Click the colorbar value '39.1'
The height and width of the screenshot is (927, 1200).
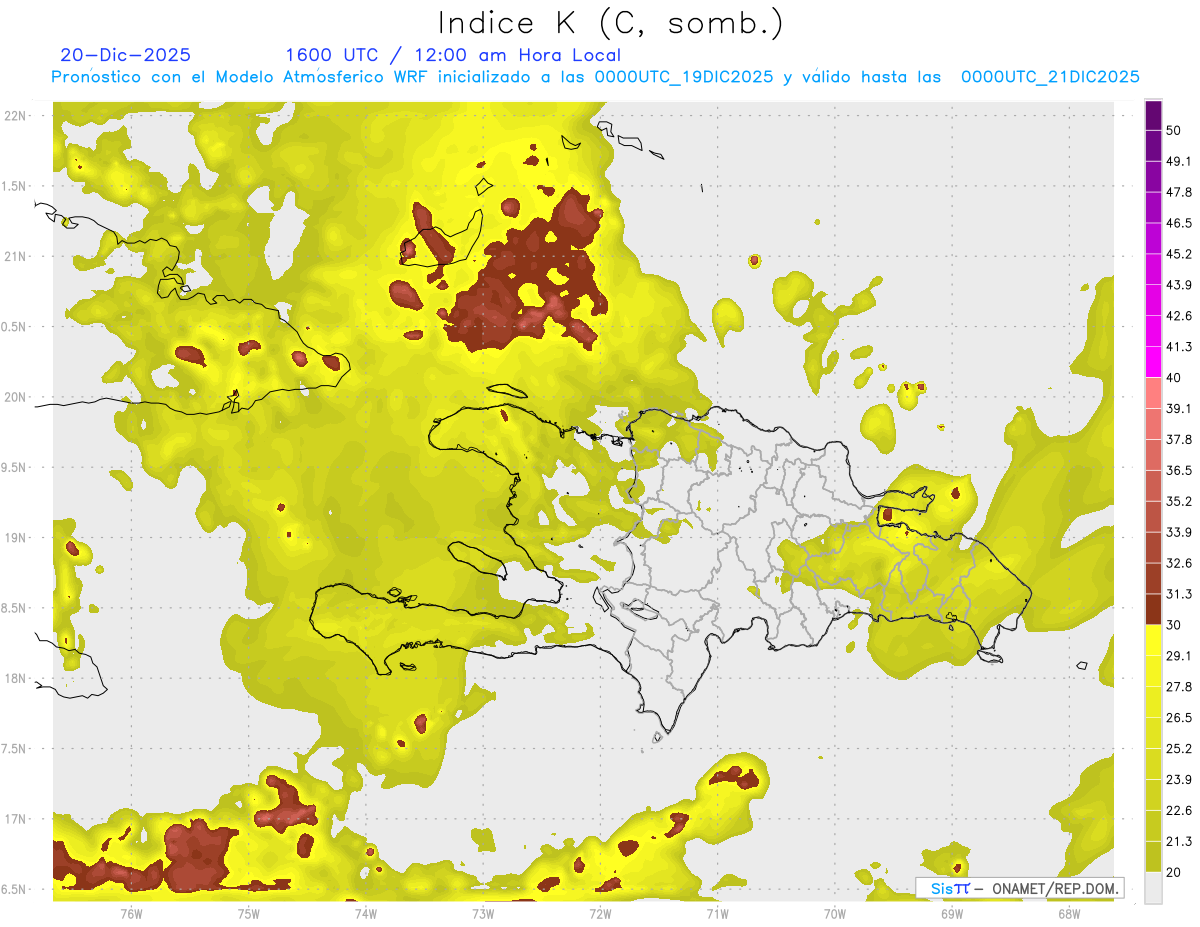pyautogui.click(x=1179, y=409)
